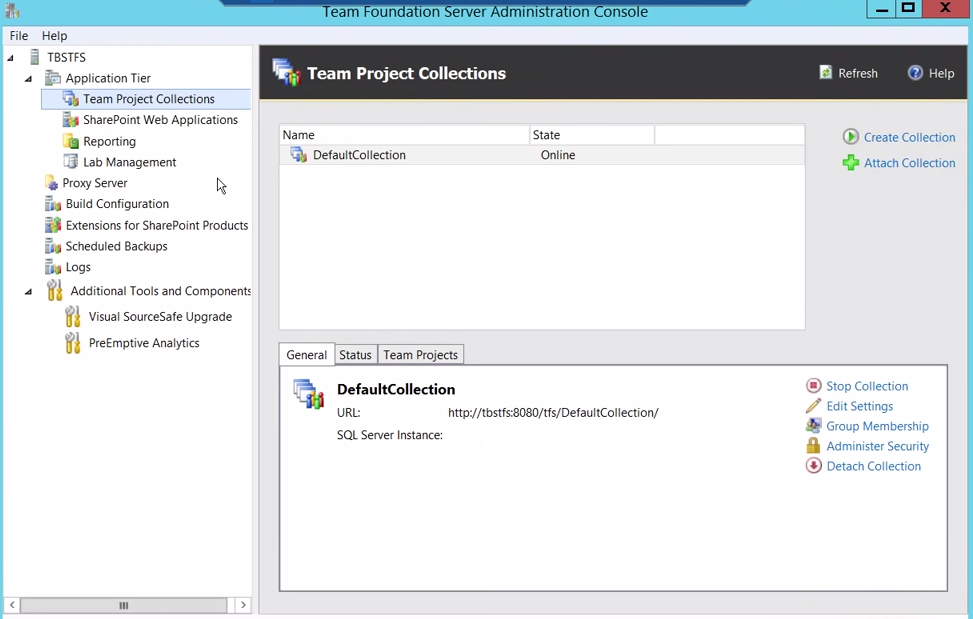Click the Edit Settings link
The image size is (973, 619).
tap(859, 406)
